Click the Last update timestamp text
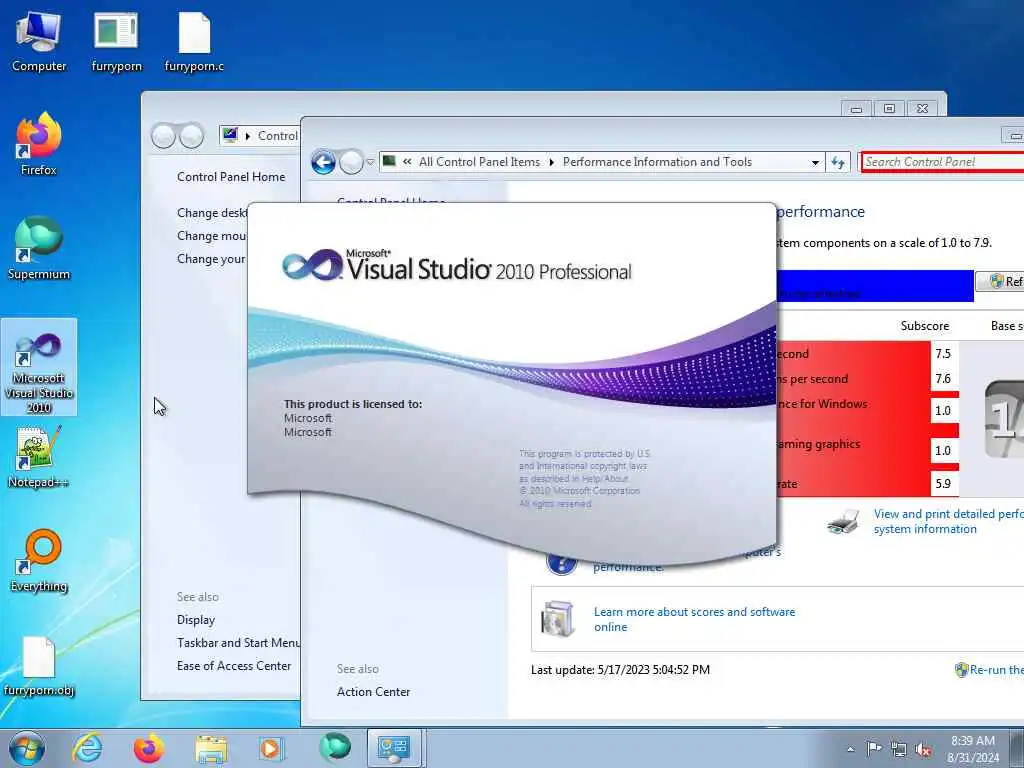Image resolution: width=1024 pixels, height=768 pixels. click(620, 669)
